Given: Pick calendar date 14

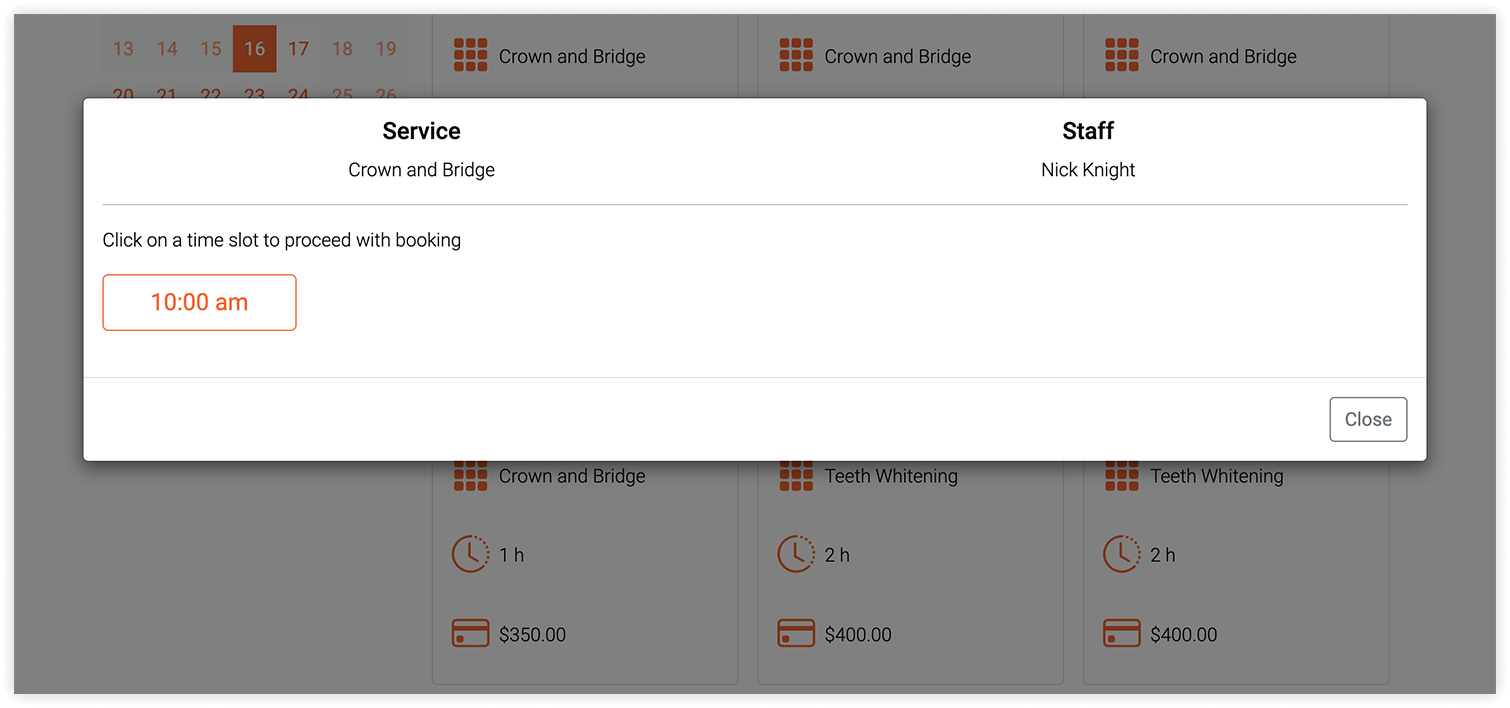Looking at the screenshot, I should [x=167, y=49].
